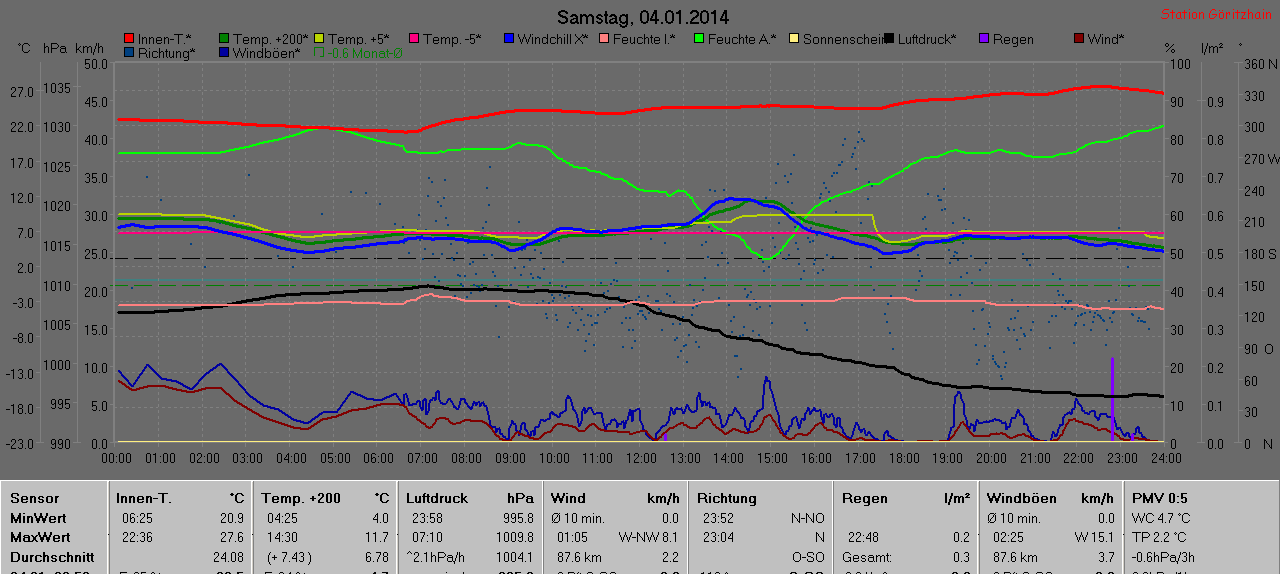
Task: Click the red Station Göritzhain label
Action: (x=1215, y=15)
